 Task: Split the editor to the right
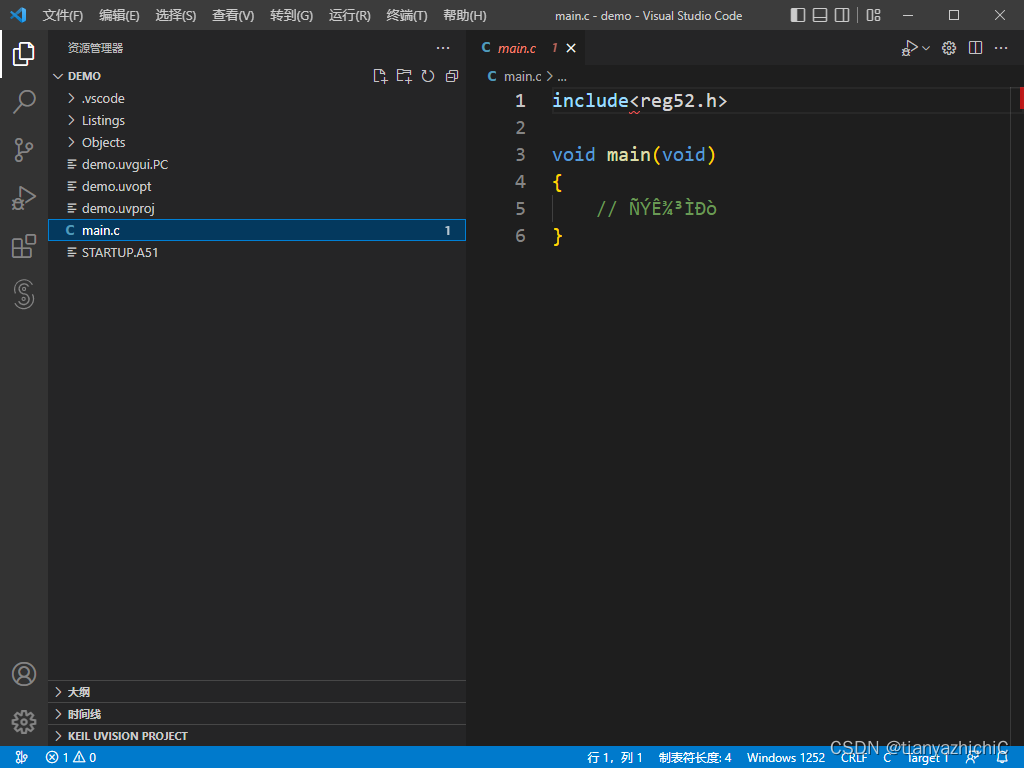coord(976,48)
